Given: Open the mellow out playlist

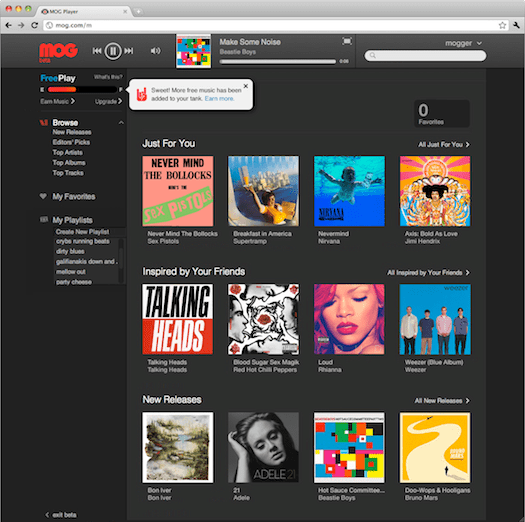Looking at the screenshot, I should click(71, 272).
